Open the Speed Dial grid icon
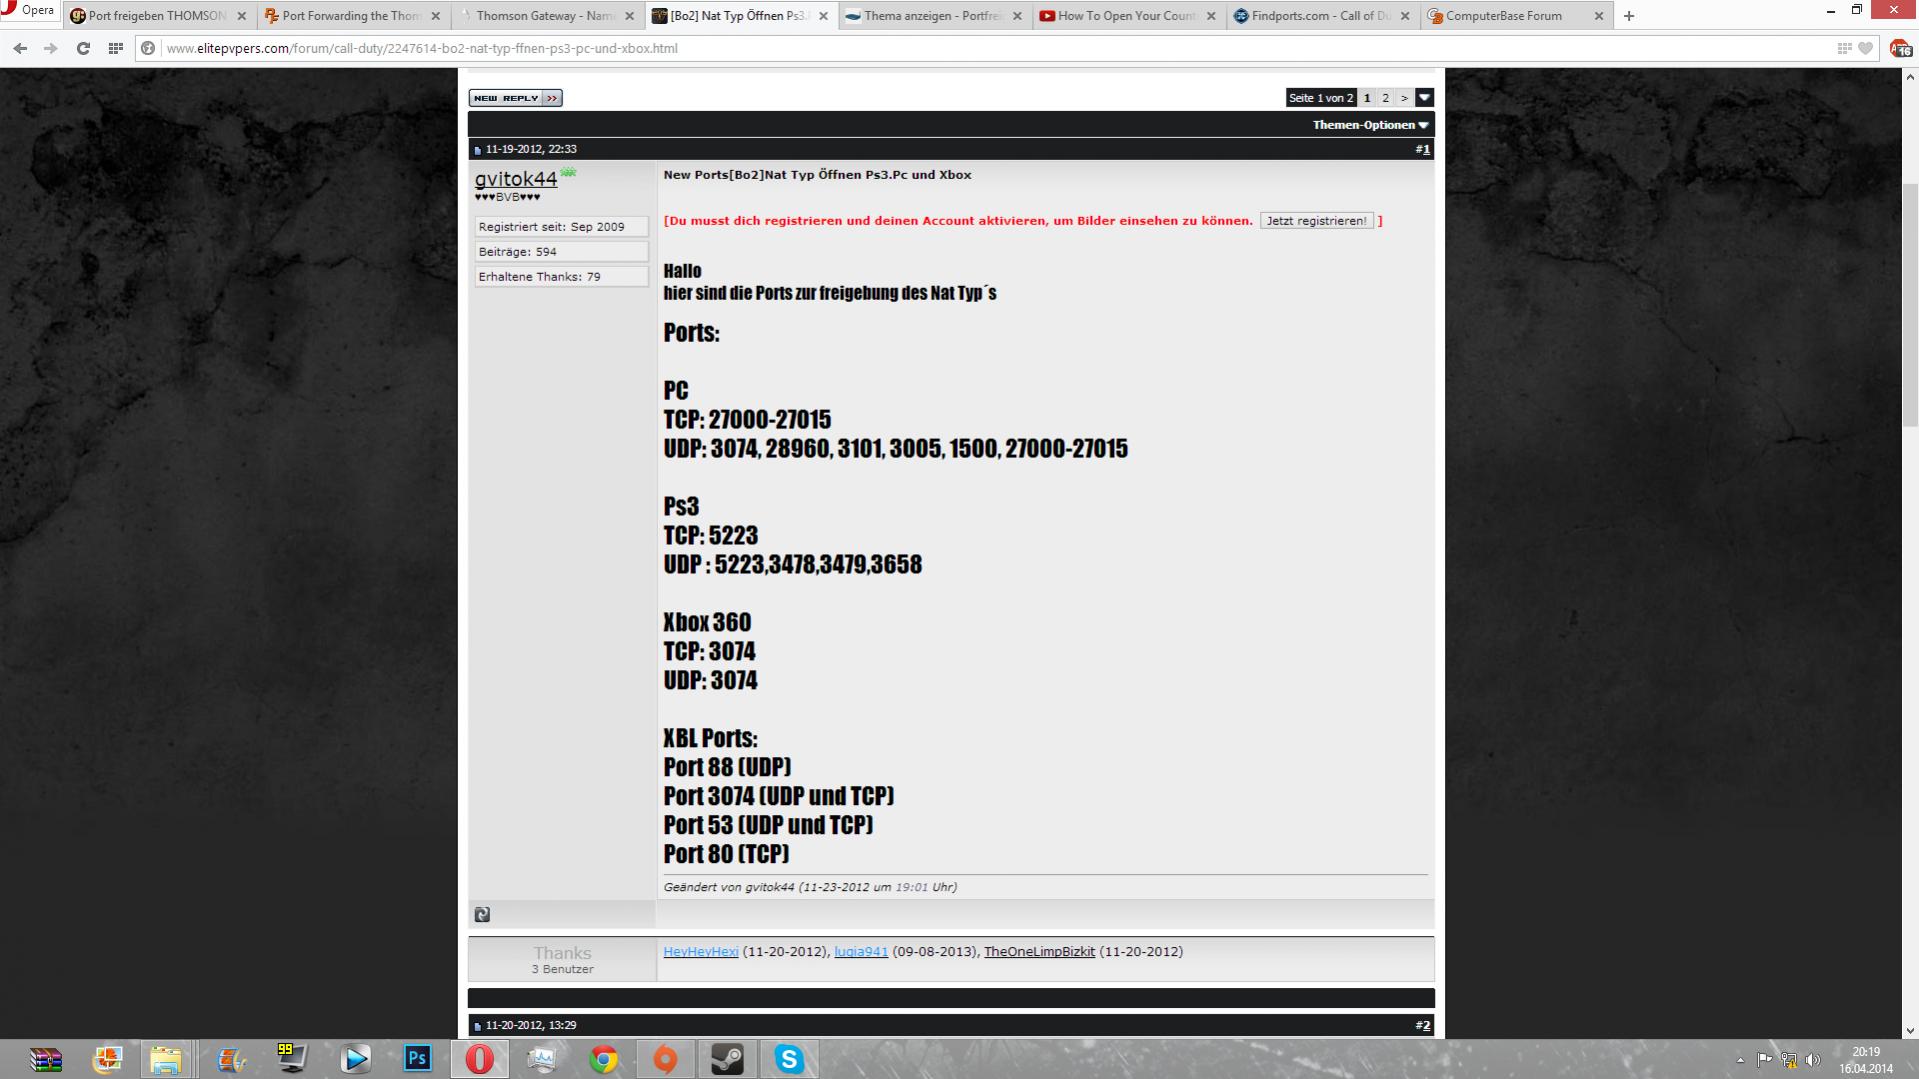Screen dimensions: 1919x1079 coord(116,48)
